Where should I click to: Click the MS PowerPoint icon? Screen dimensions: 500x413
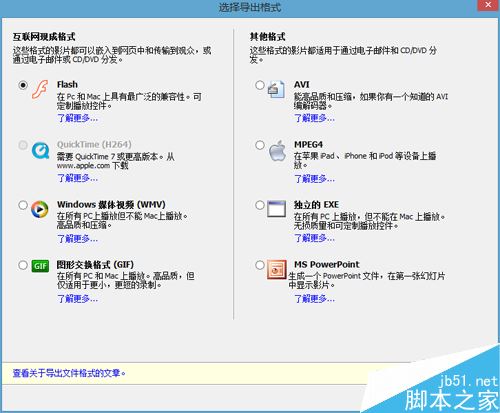pyautogui.click(x=277, y=269)
